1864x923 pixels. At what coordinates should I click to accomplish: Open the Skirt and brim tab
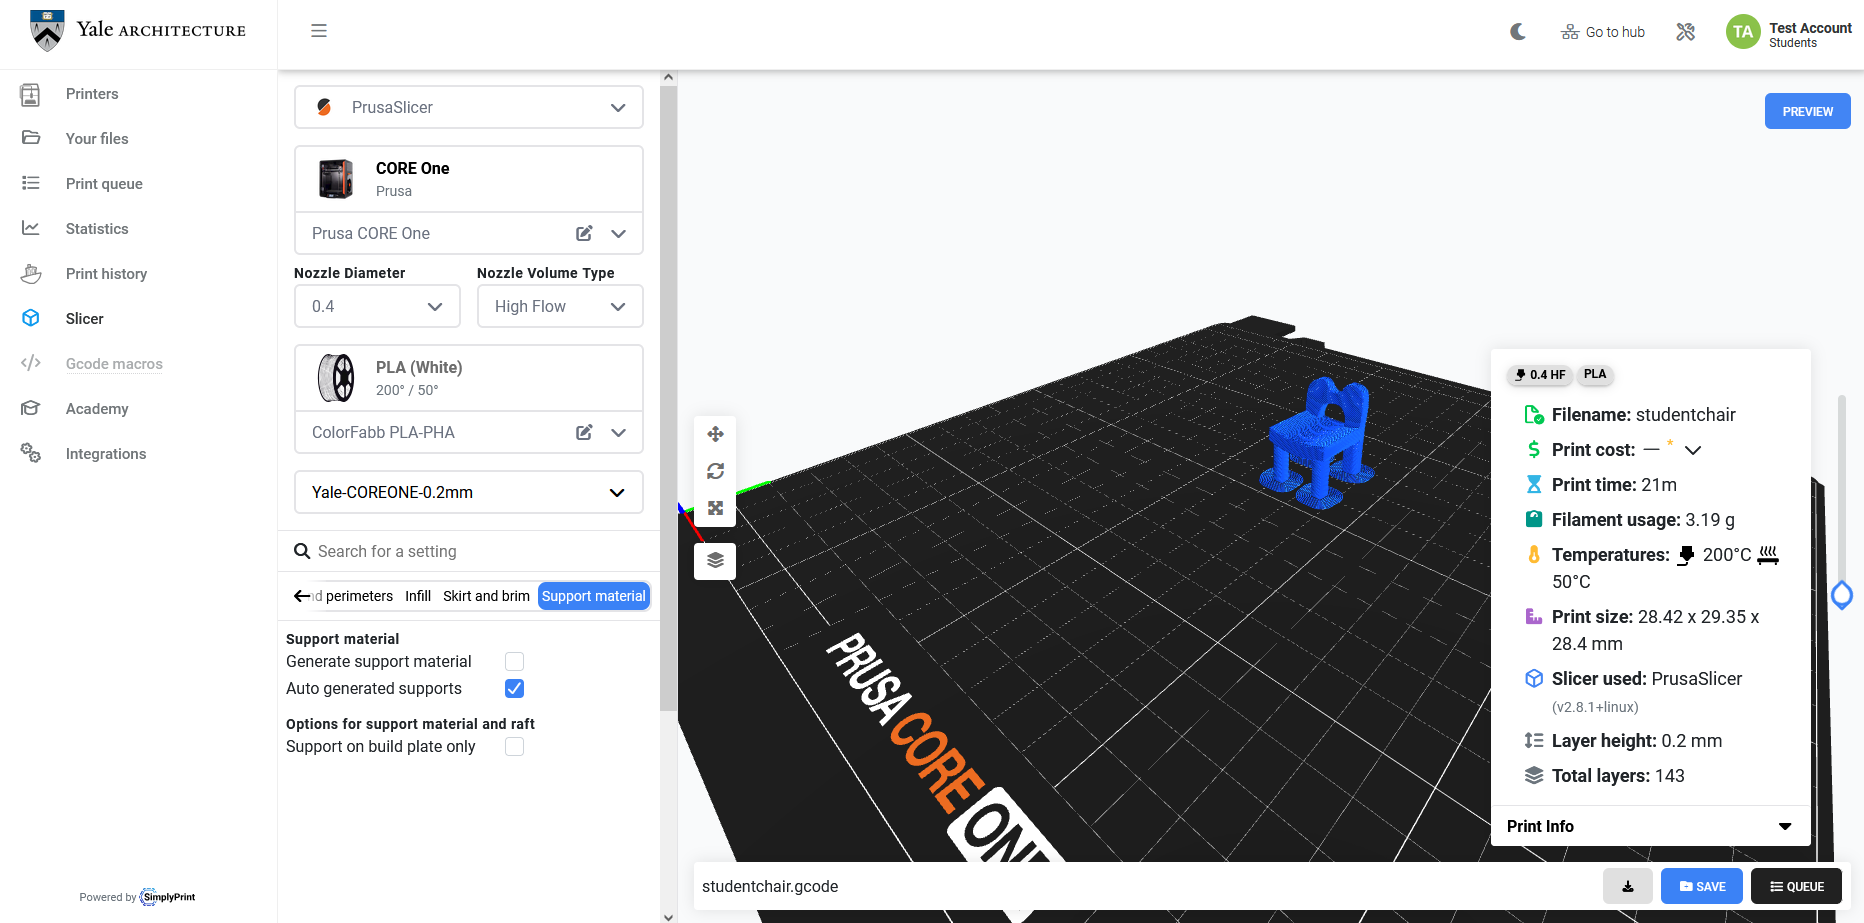click(486, 596)
